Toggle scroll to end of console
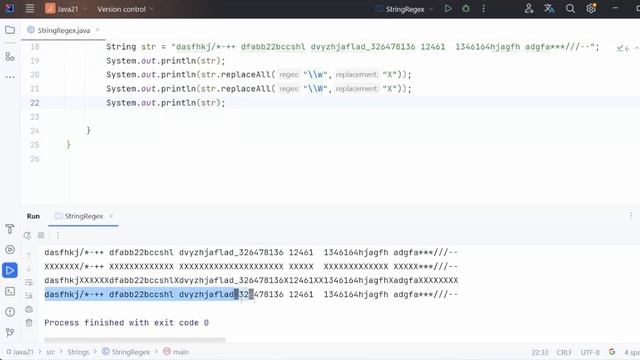The width and height of the screenshot is (640, 360). [29, 295]
